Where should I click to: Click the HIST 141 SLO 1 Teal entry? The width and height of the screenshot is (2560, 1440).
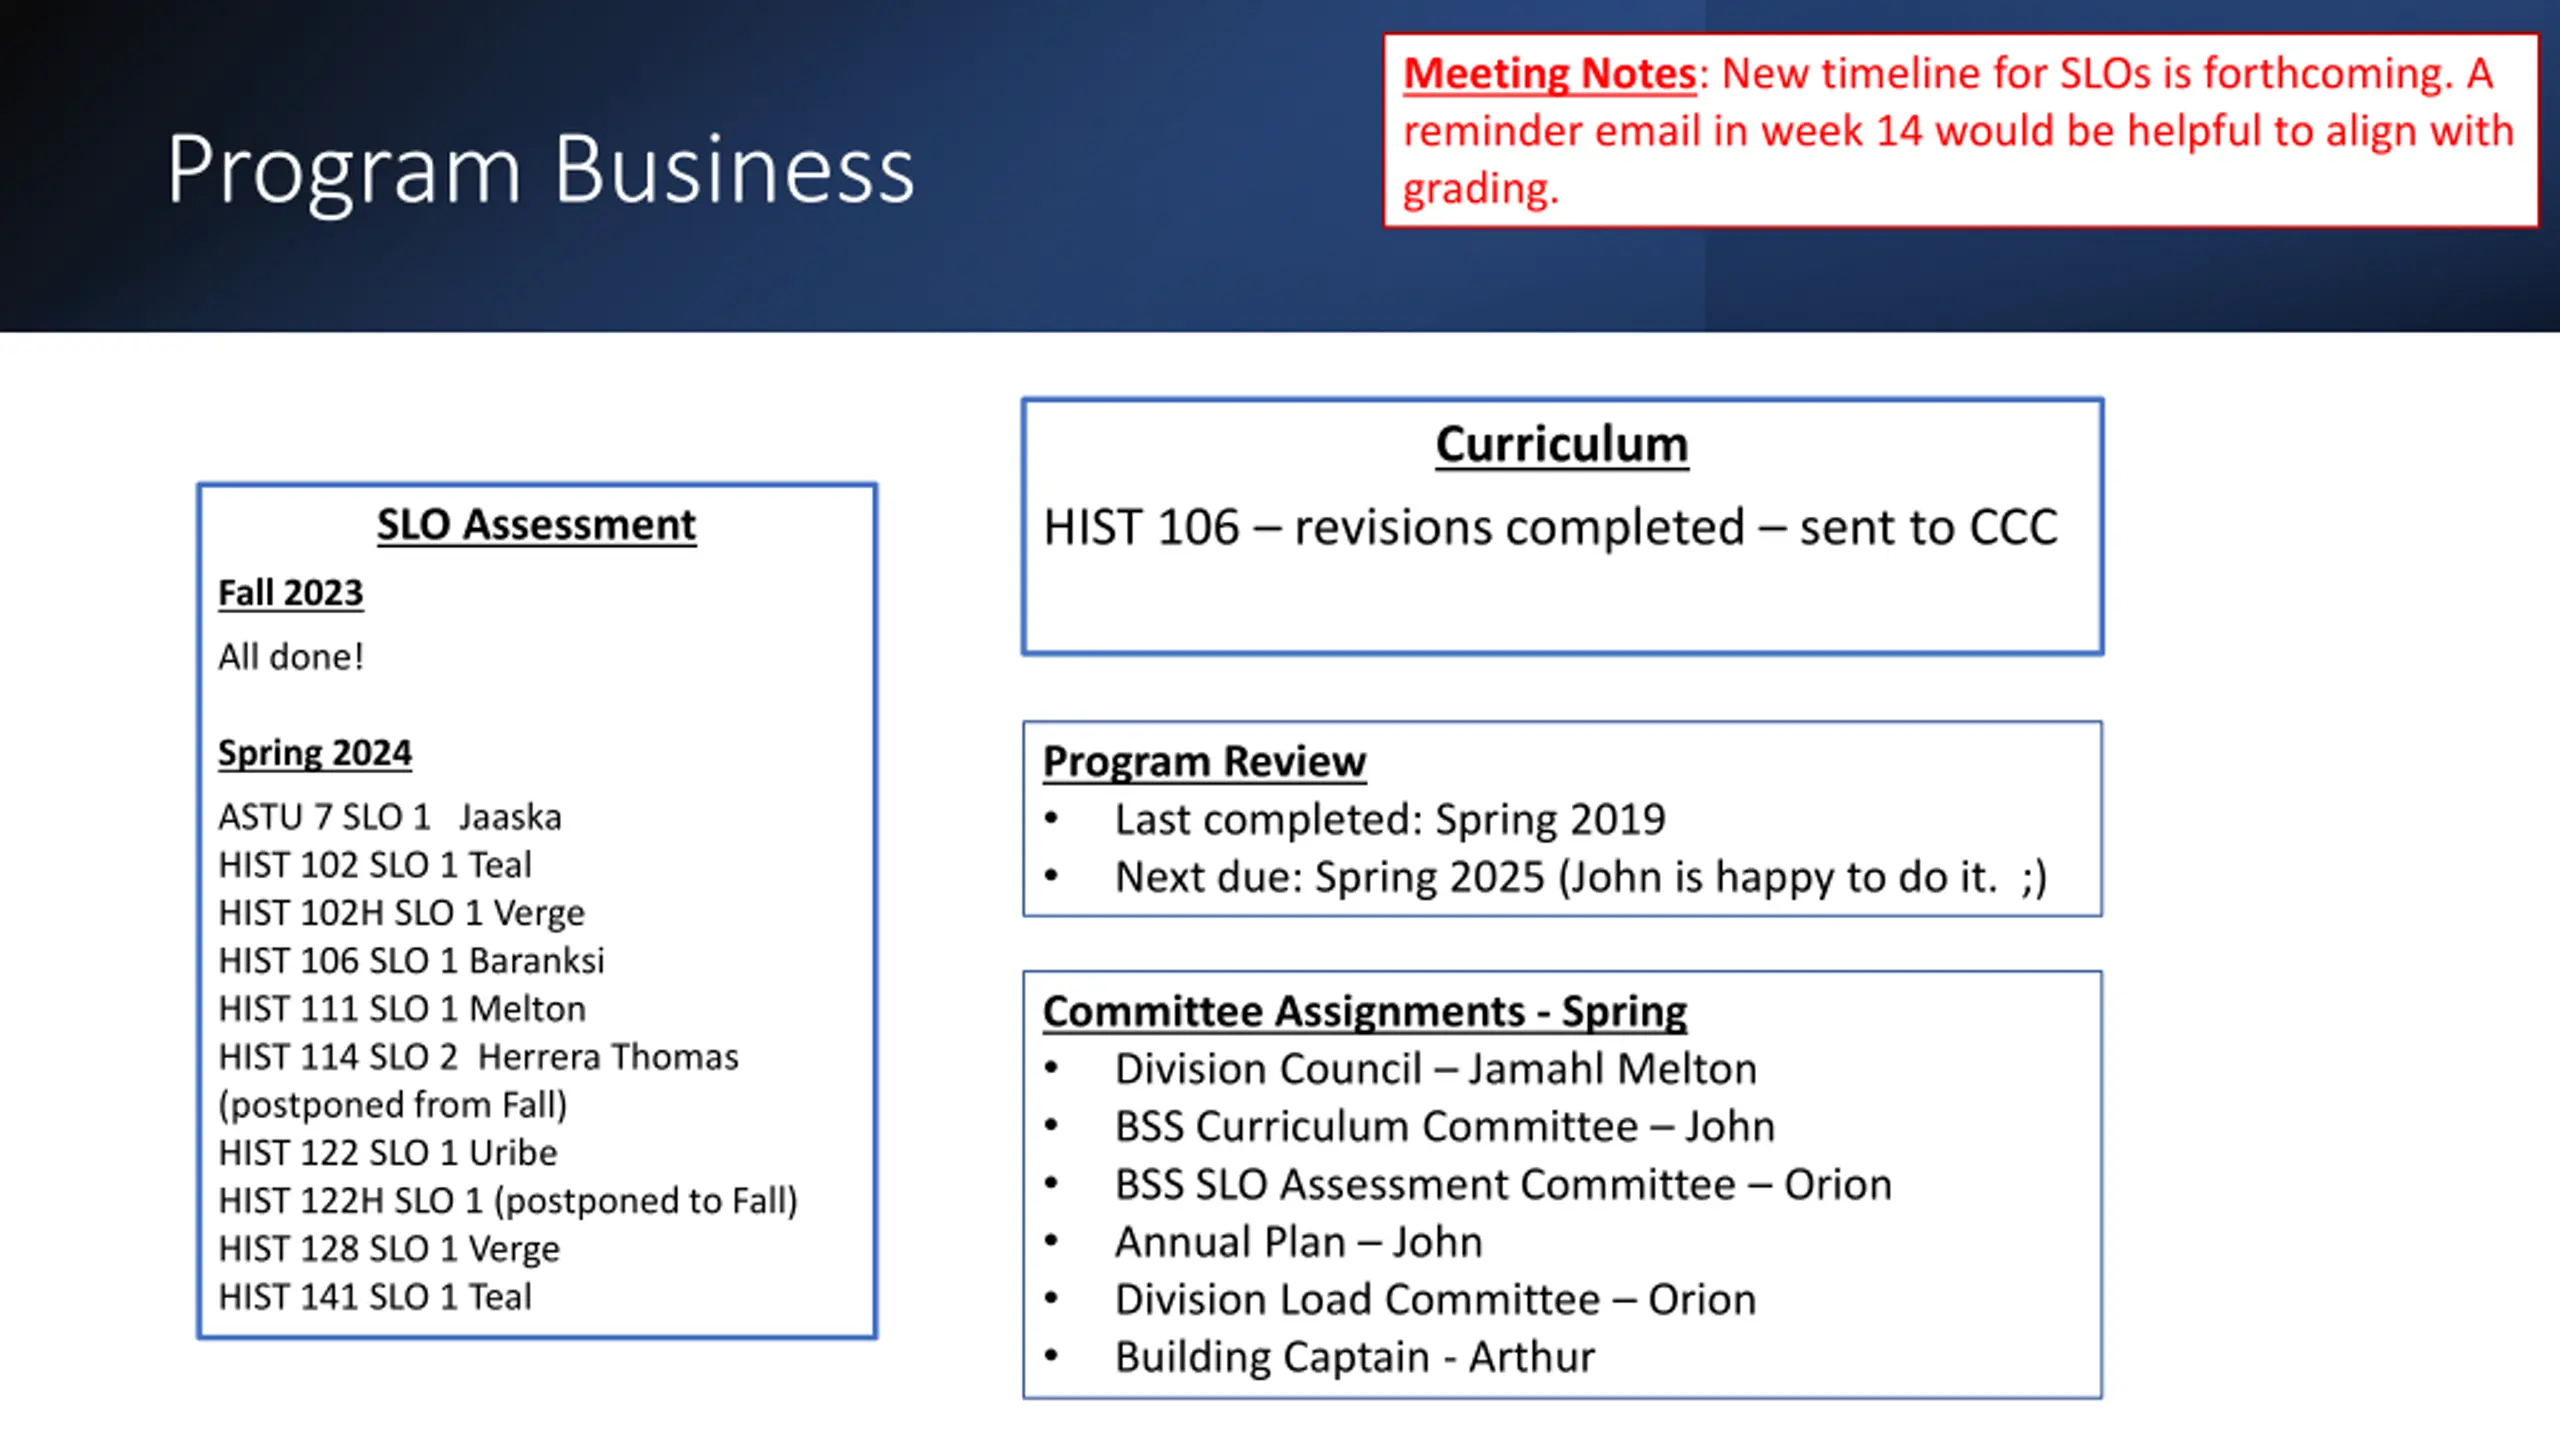(x=375, y=1297)
